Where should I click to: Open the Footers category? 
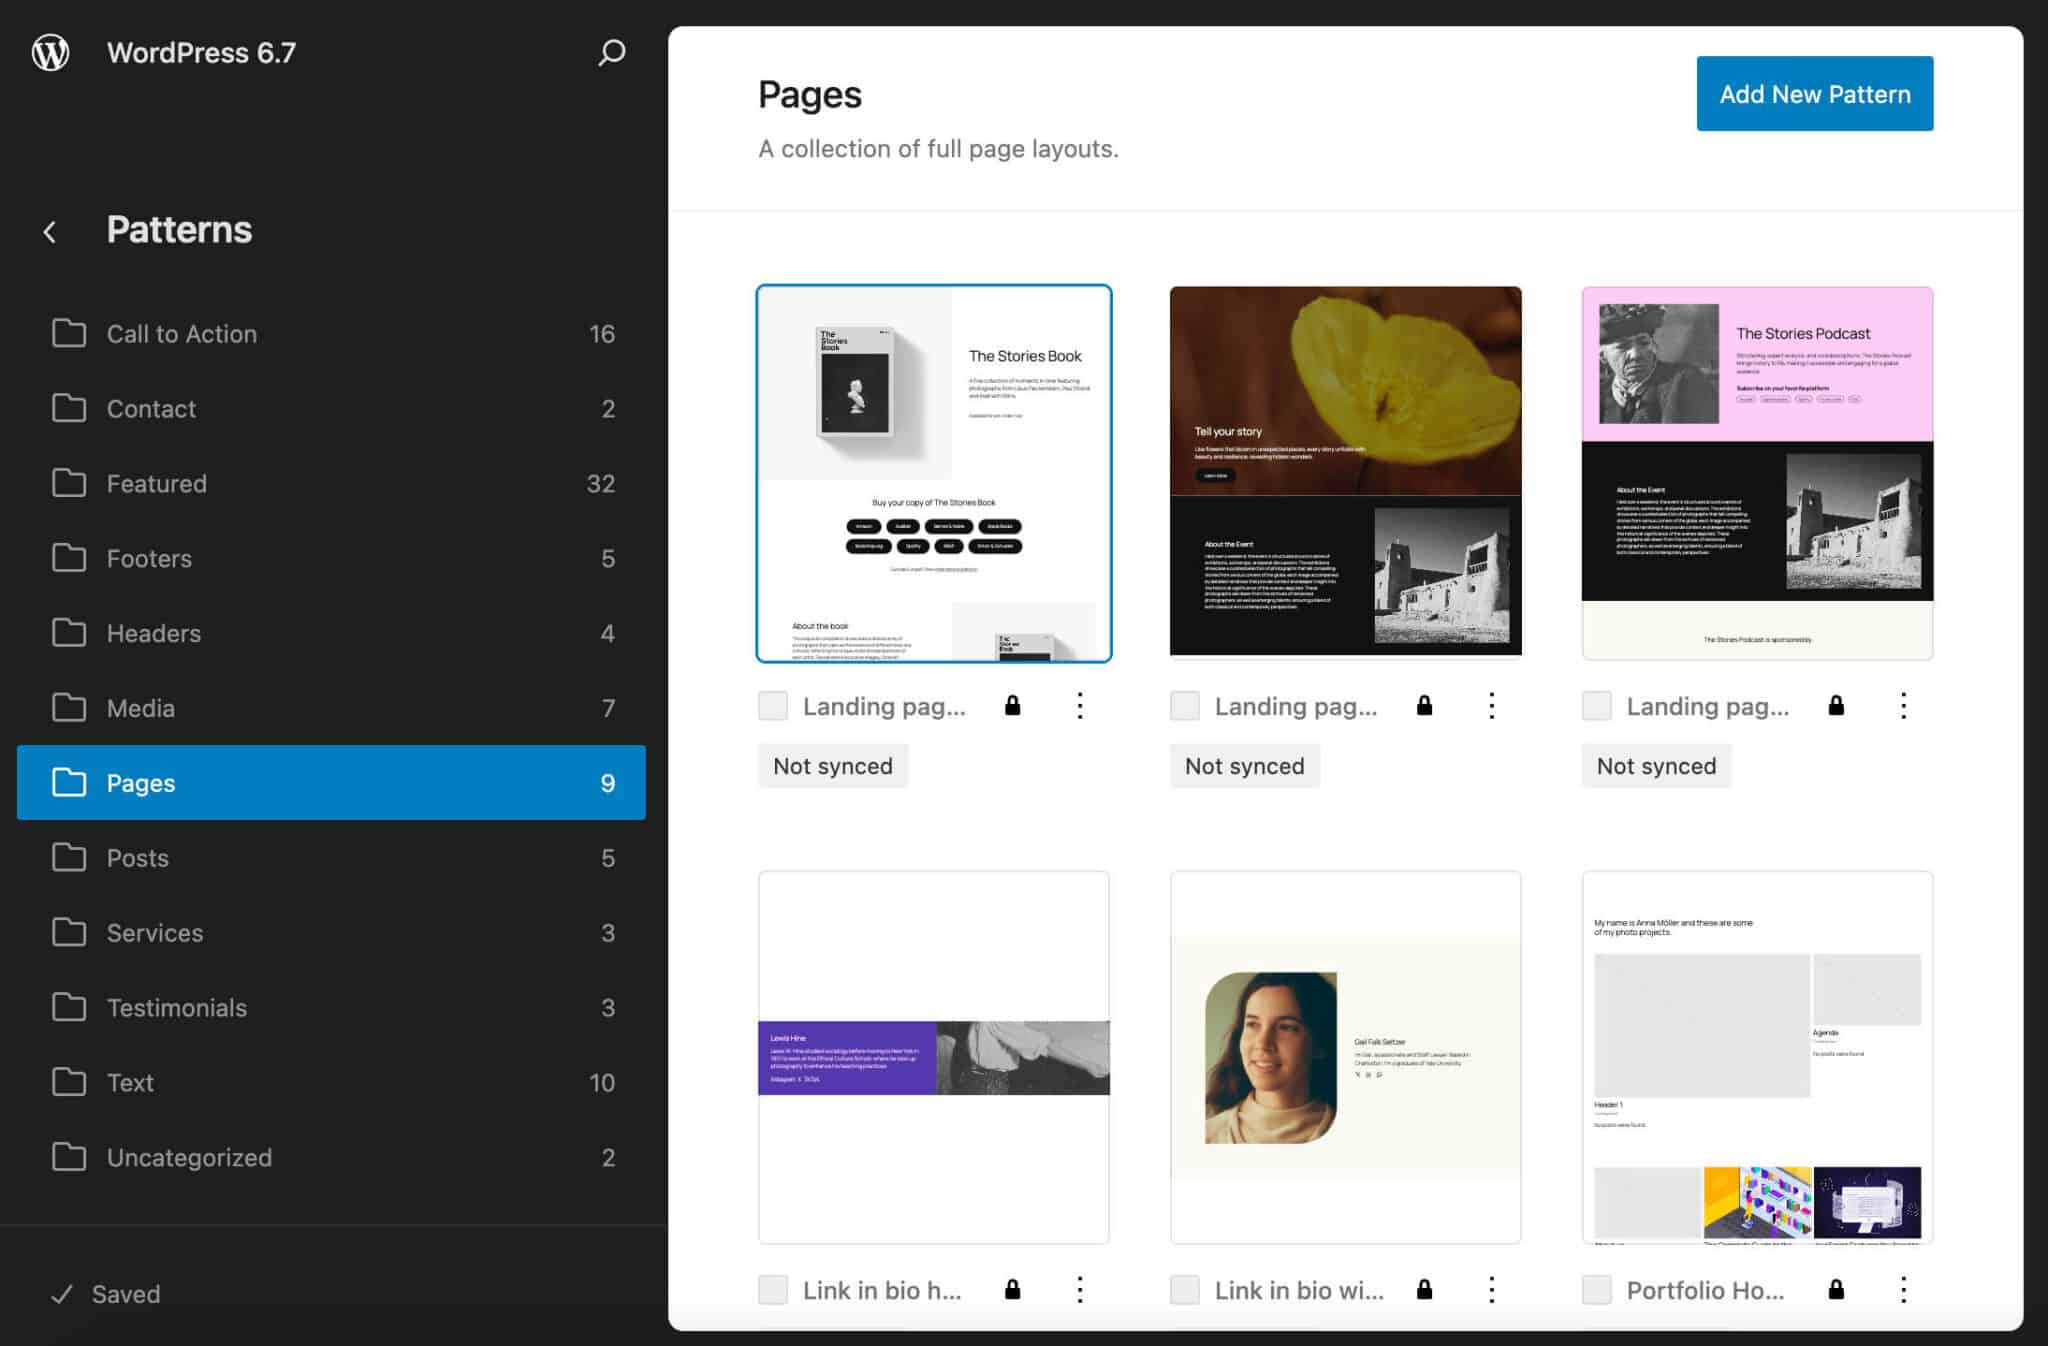pos(148,558)
